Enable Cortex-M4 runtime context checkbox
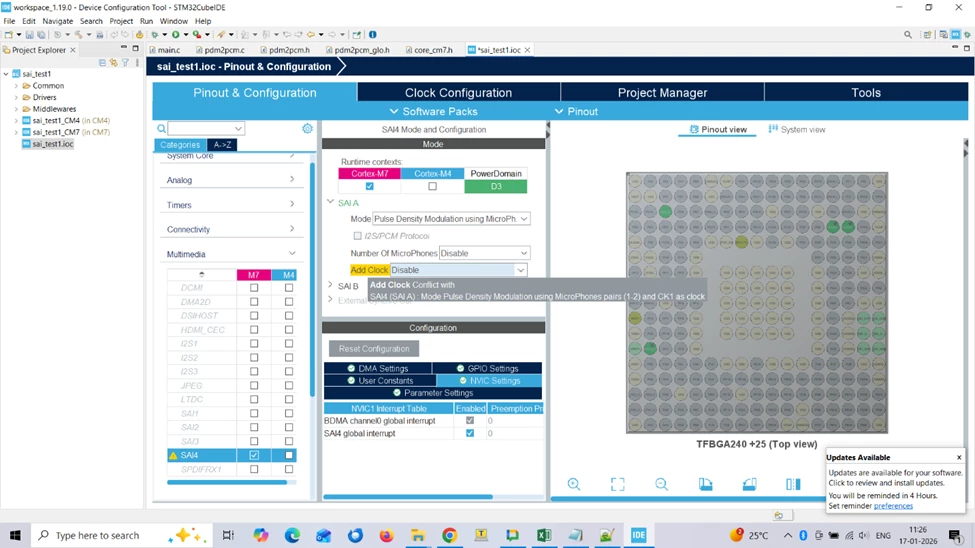Viewport: 975px width, 548px height. [x=433, y=186]
